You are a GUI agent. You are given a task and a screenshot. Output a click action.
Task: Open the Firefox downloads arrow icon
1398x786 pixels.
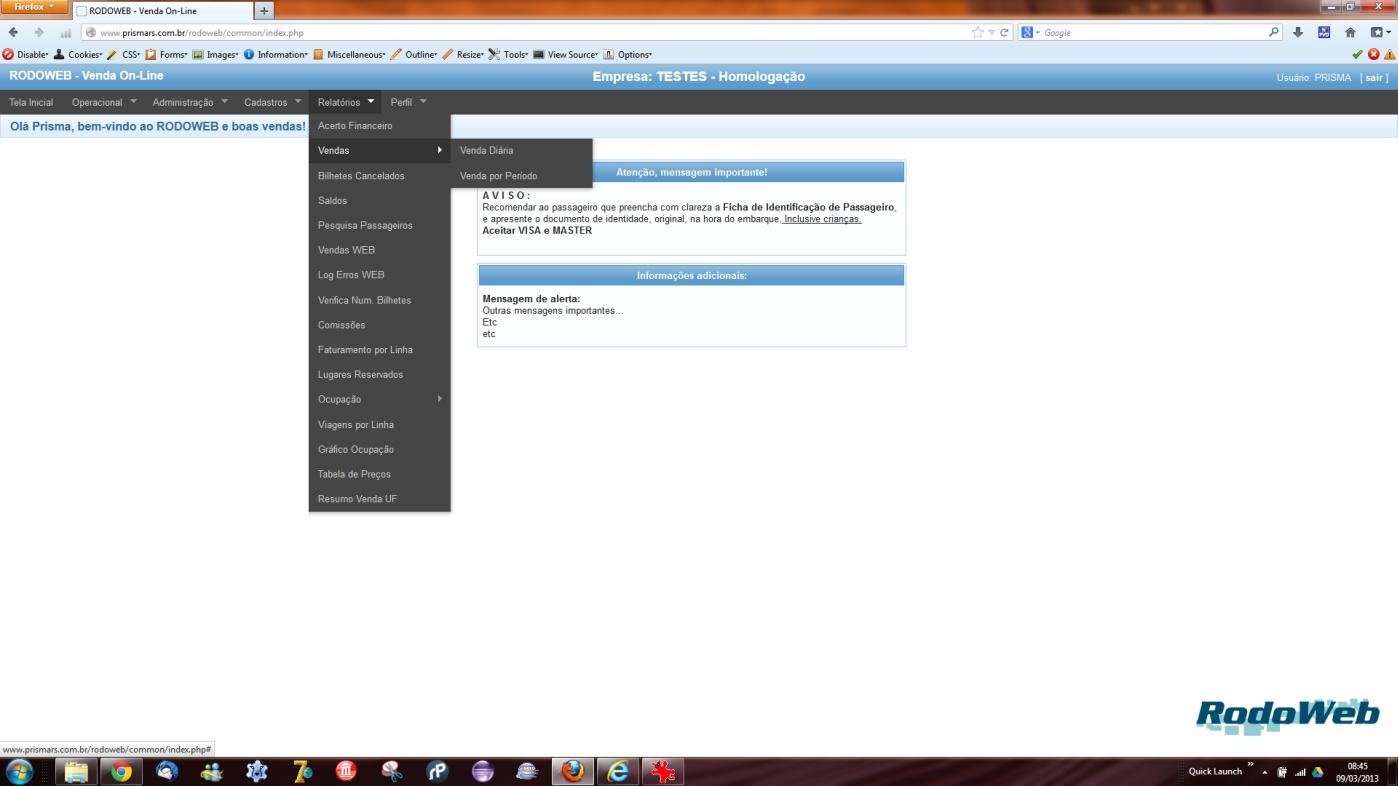[1299, 32]
